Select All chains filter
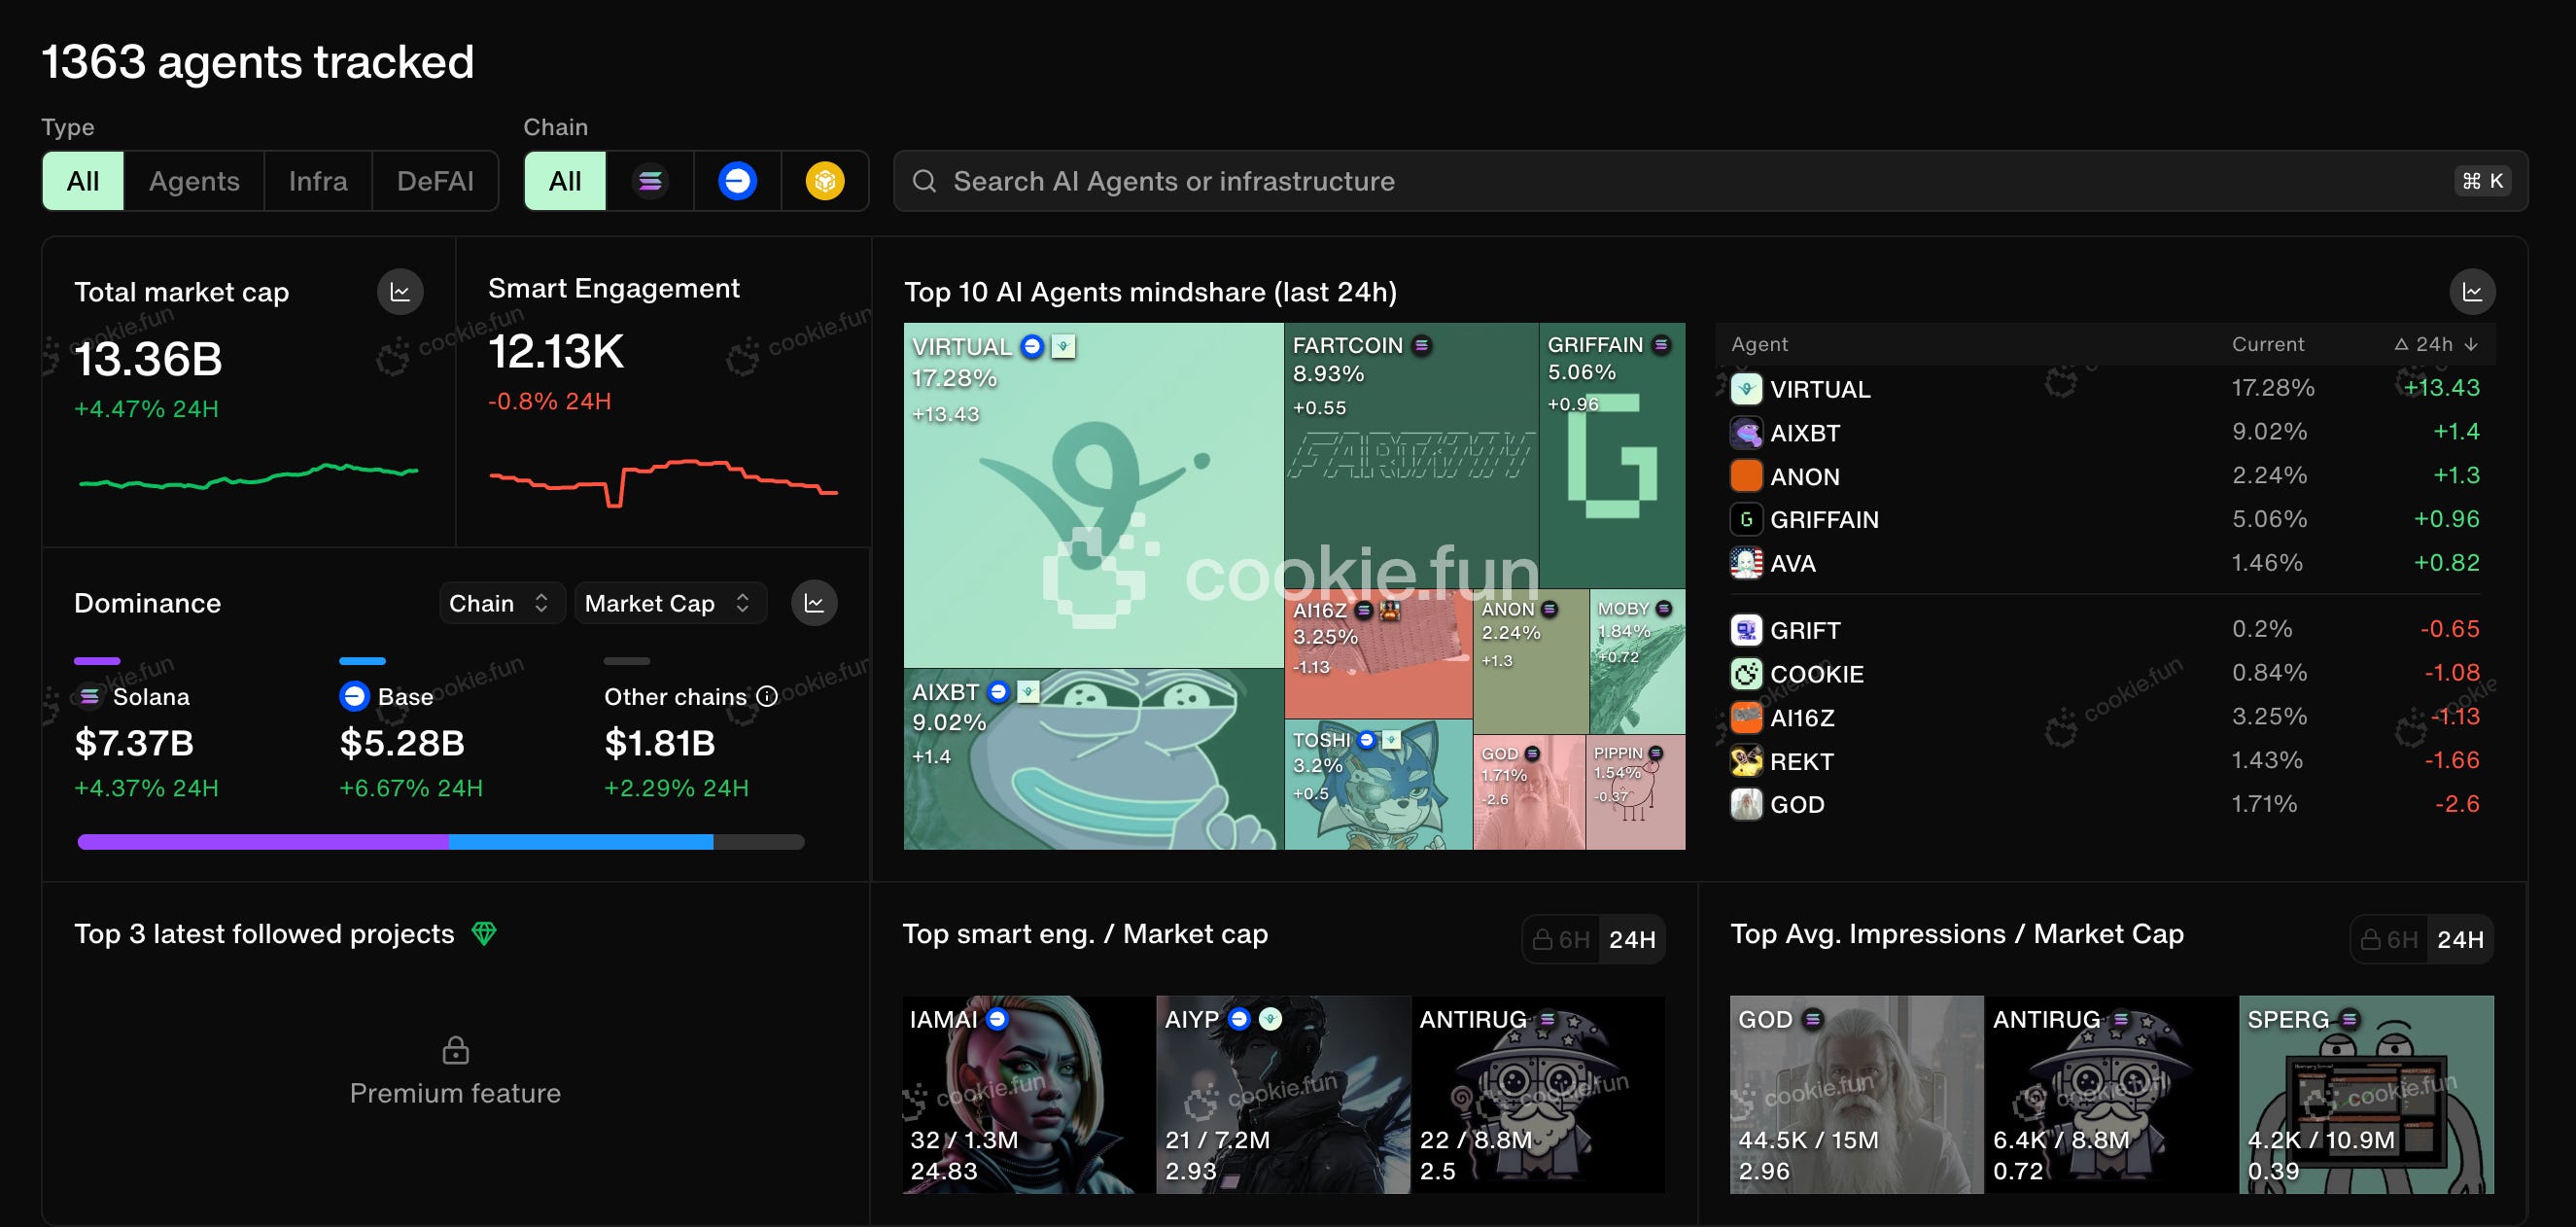This screenshot has width=2576, height=1227. (565, 181)
